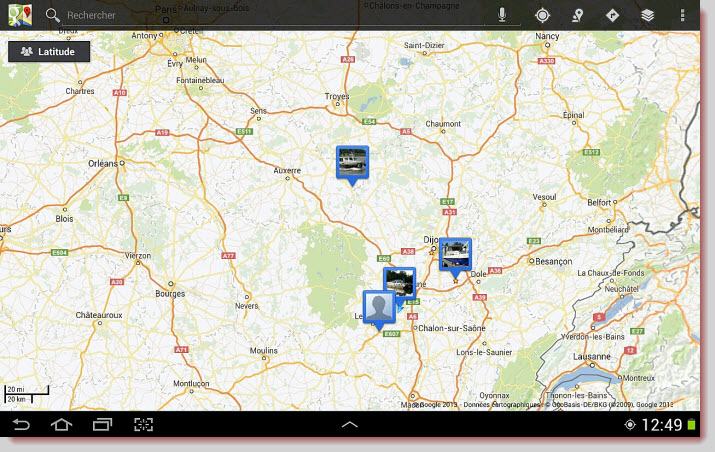
Task: Start voice search with microphone icon
Action: point(502,15)
